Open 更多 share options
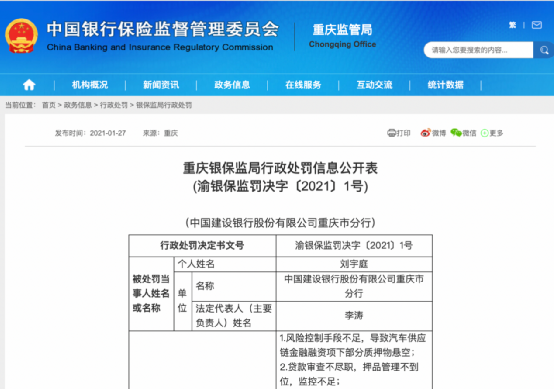This screenshot has width=554, height=389. [x=492, y=133]
